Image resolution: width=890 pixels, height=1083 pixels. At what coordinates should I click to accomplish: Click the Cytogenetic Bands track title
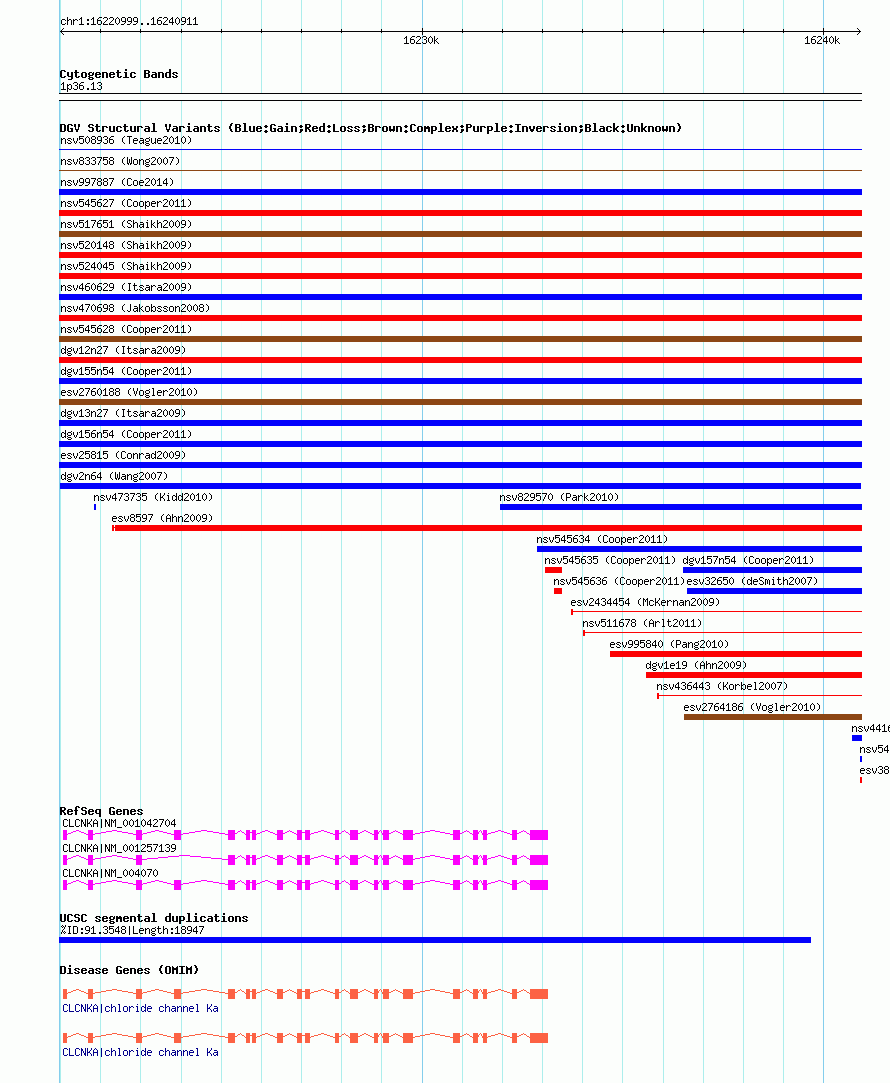tap(119, 75)
